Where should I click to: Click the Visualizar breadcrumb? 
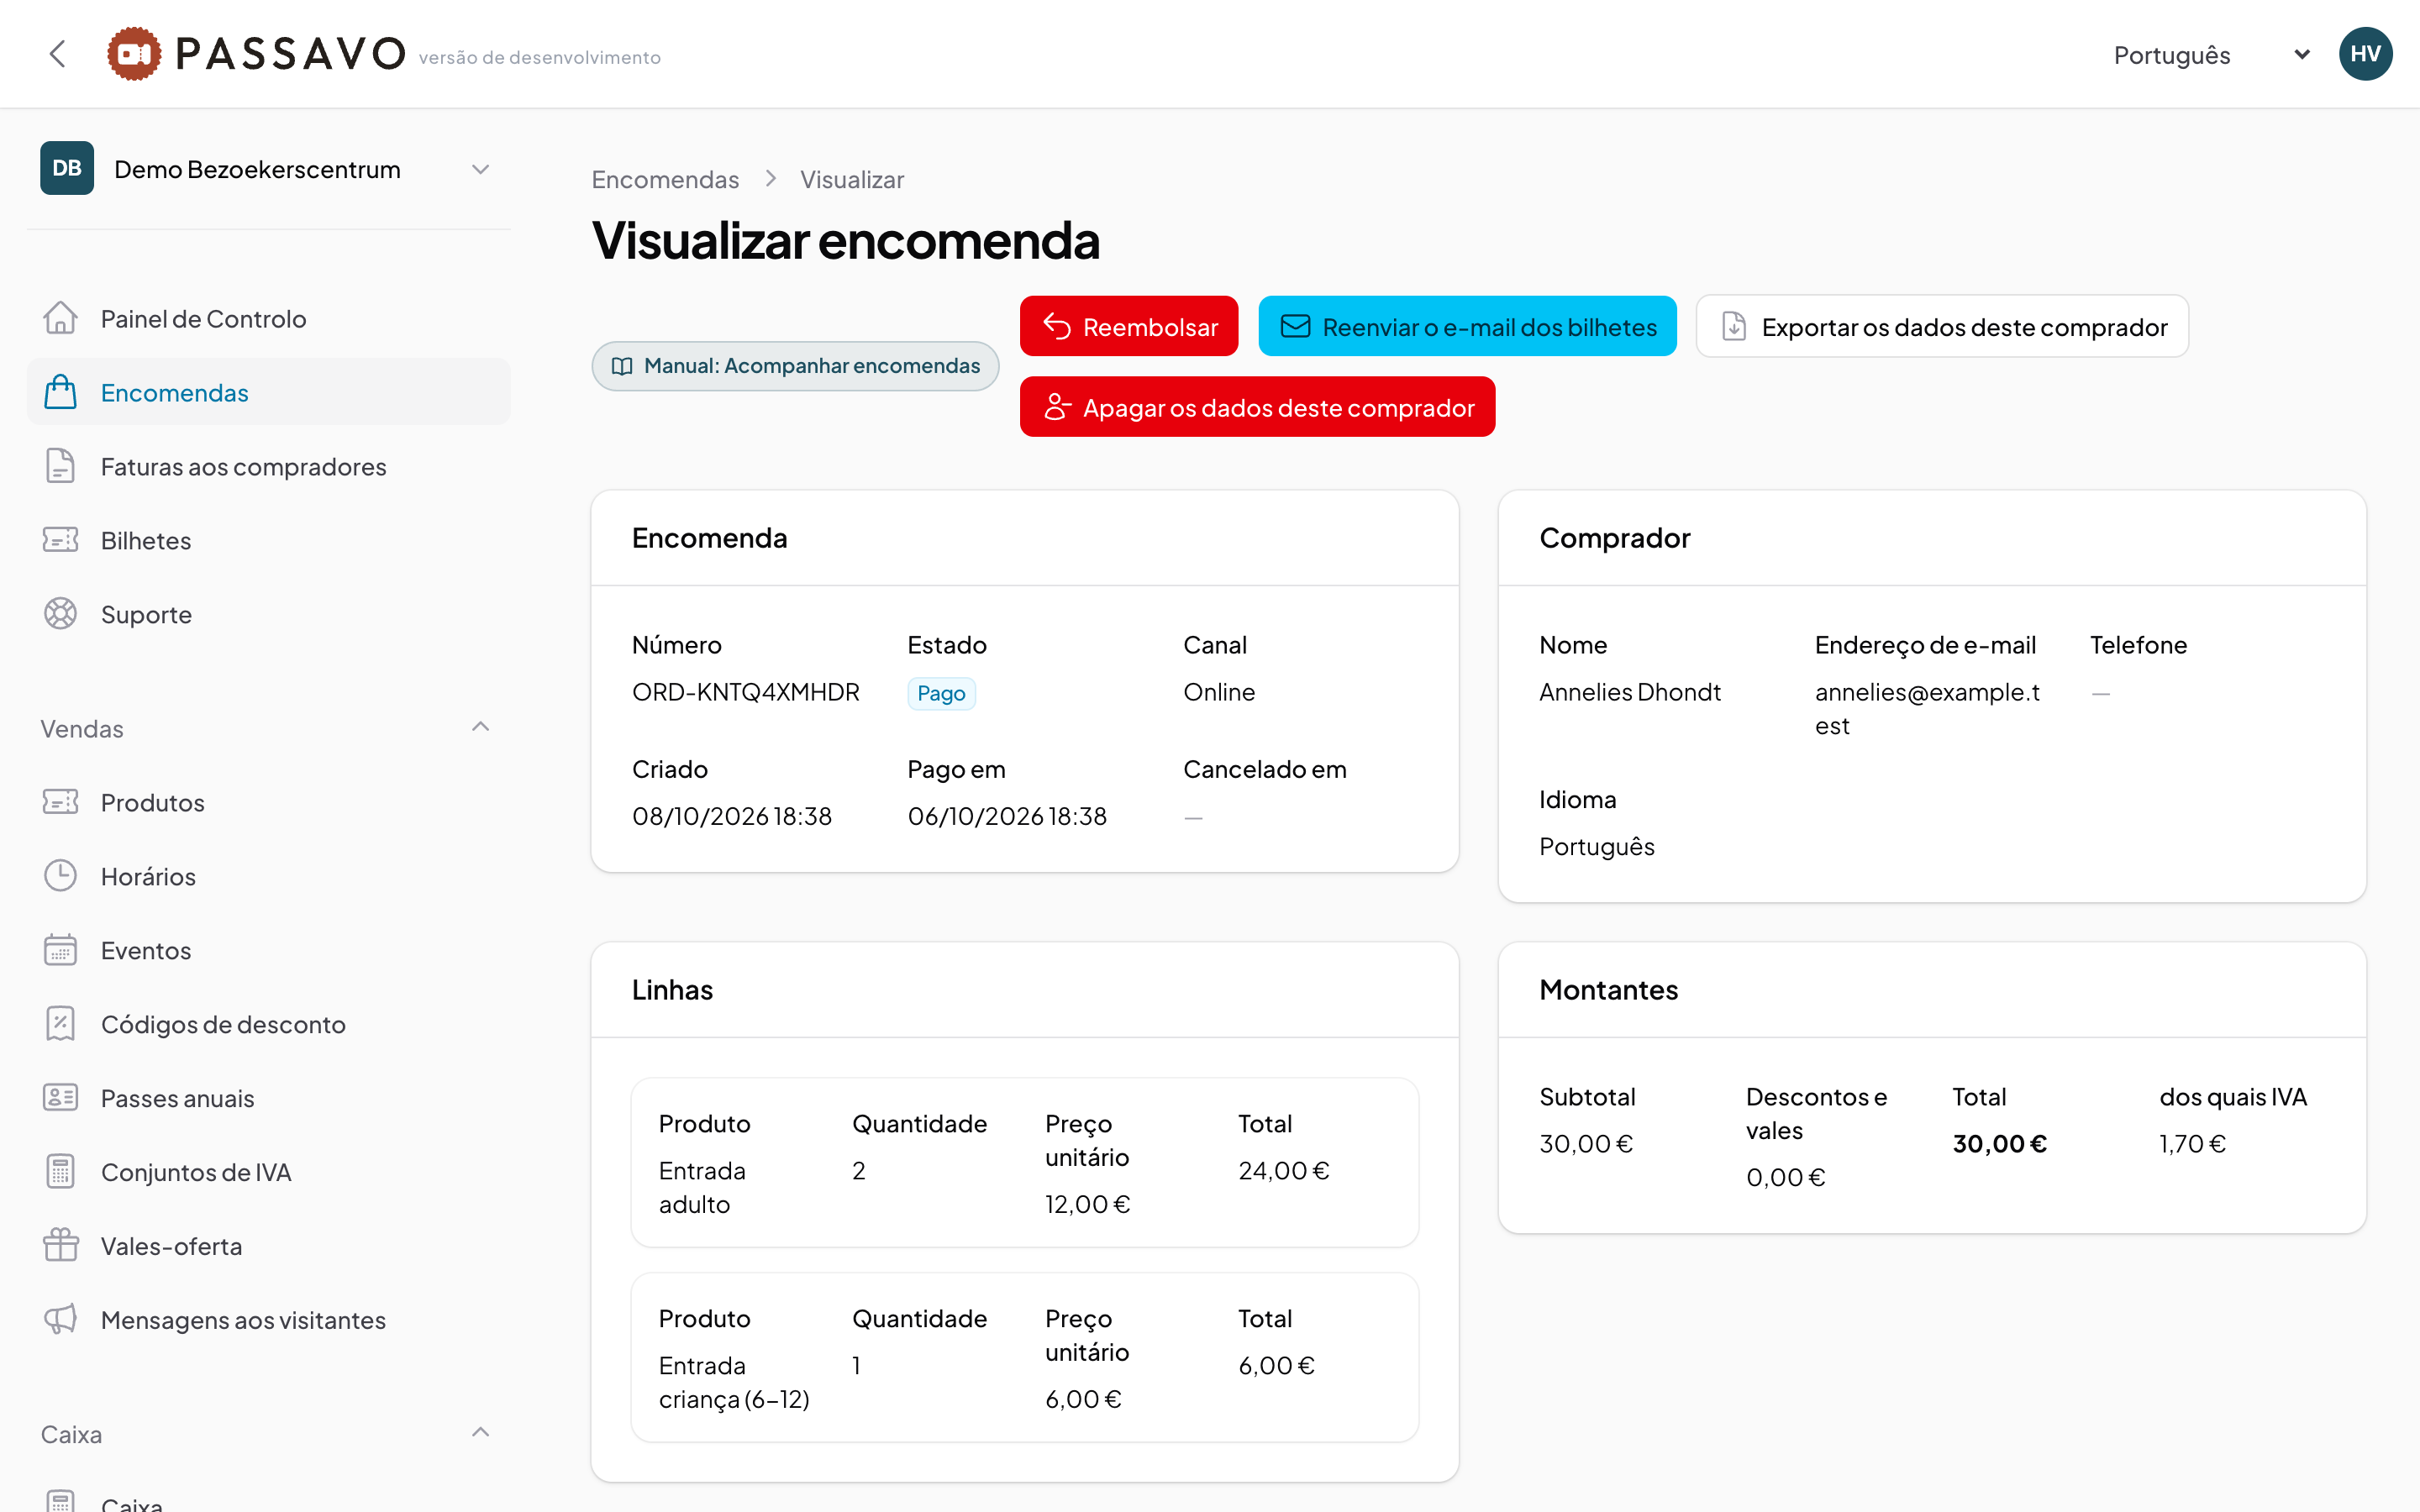click(x=852, y=179)
